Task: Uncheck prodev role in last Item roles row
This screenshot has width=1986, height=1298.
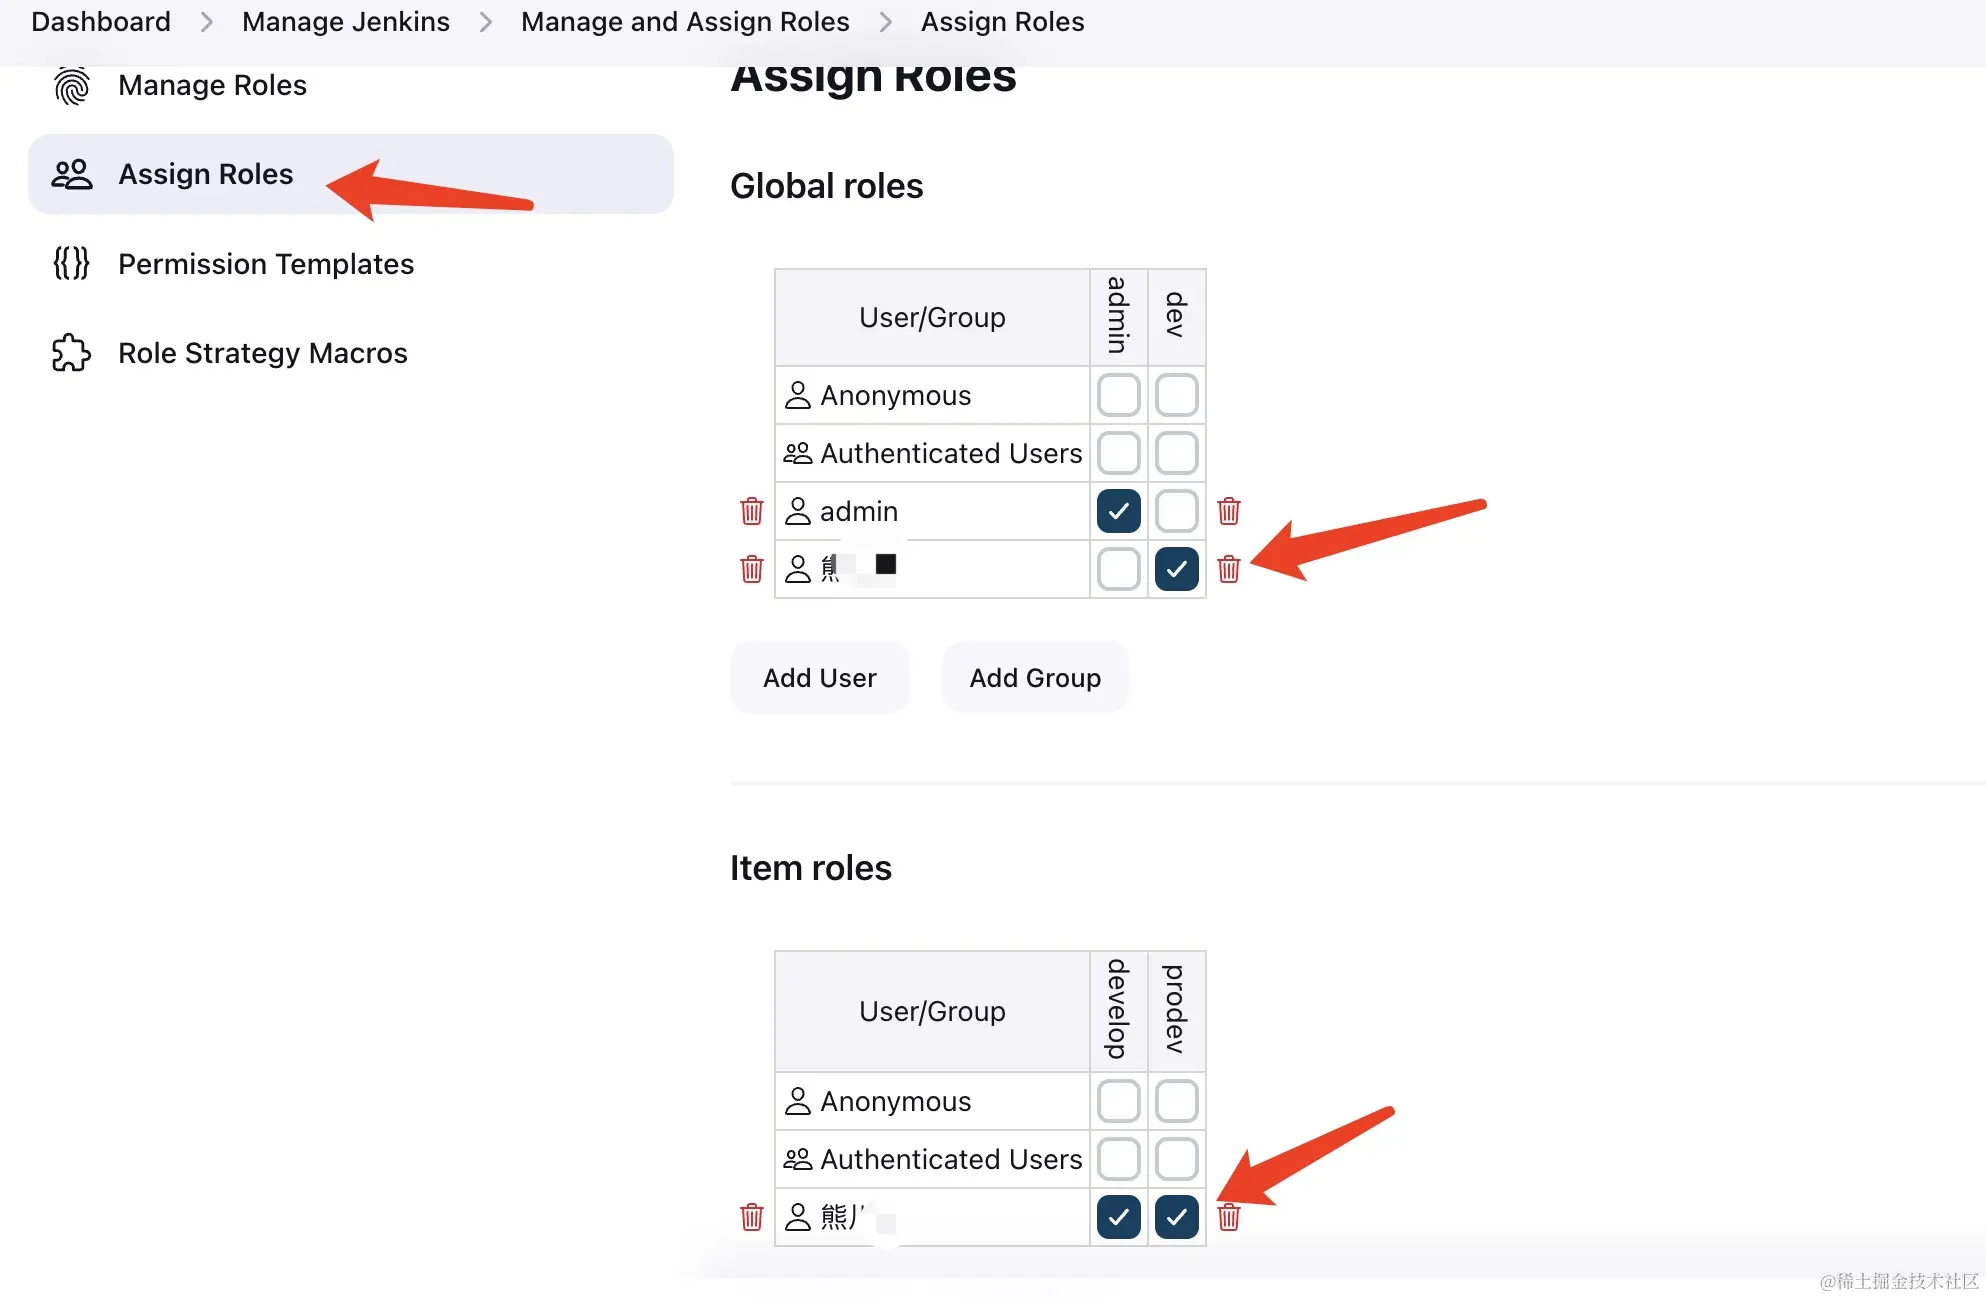Action: click(x=1176, y=1217)
